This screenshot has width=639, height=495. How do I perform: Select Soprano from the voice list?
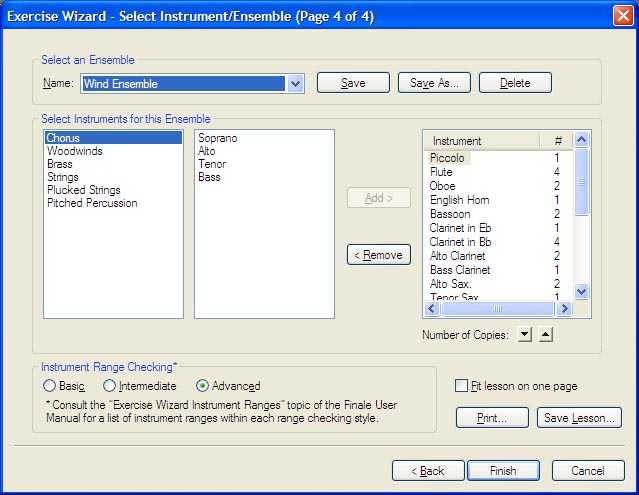point(217,138)
